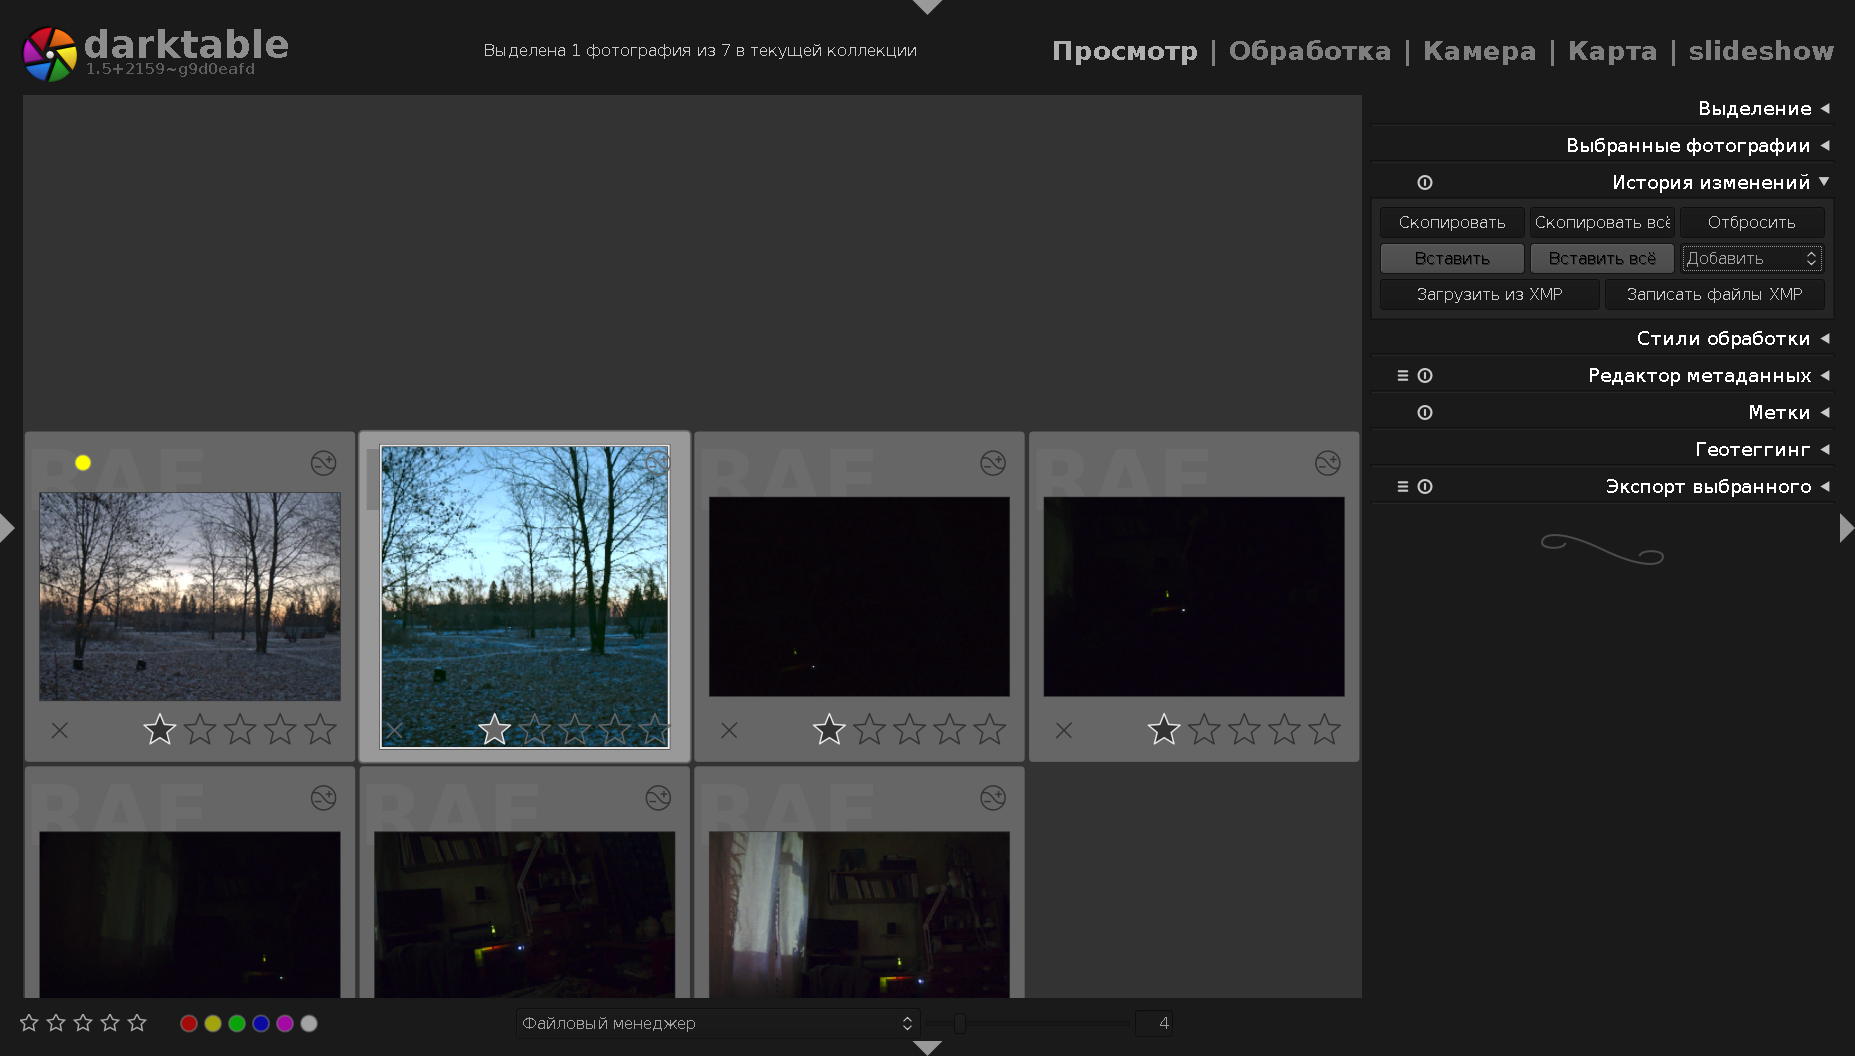Set five stars on fourth top-row photo

1324,729
